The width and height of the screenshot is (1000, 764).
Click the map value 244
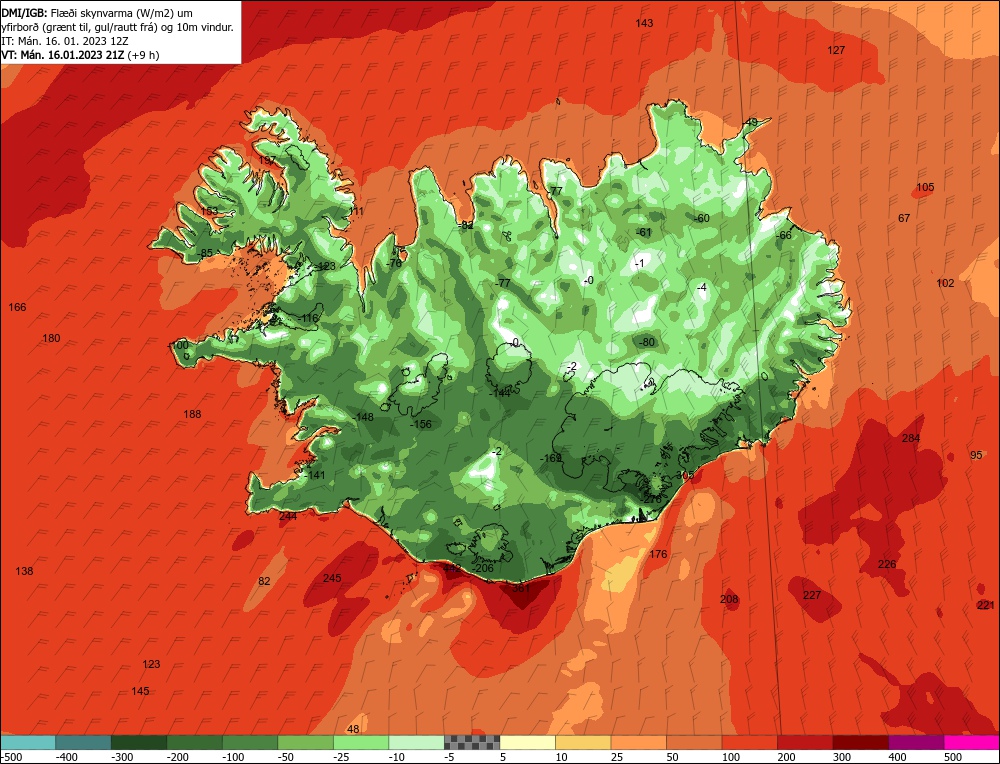click(x=288, y=516)
